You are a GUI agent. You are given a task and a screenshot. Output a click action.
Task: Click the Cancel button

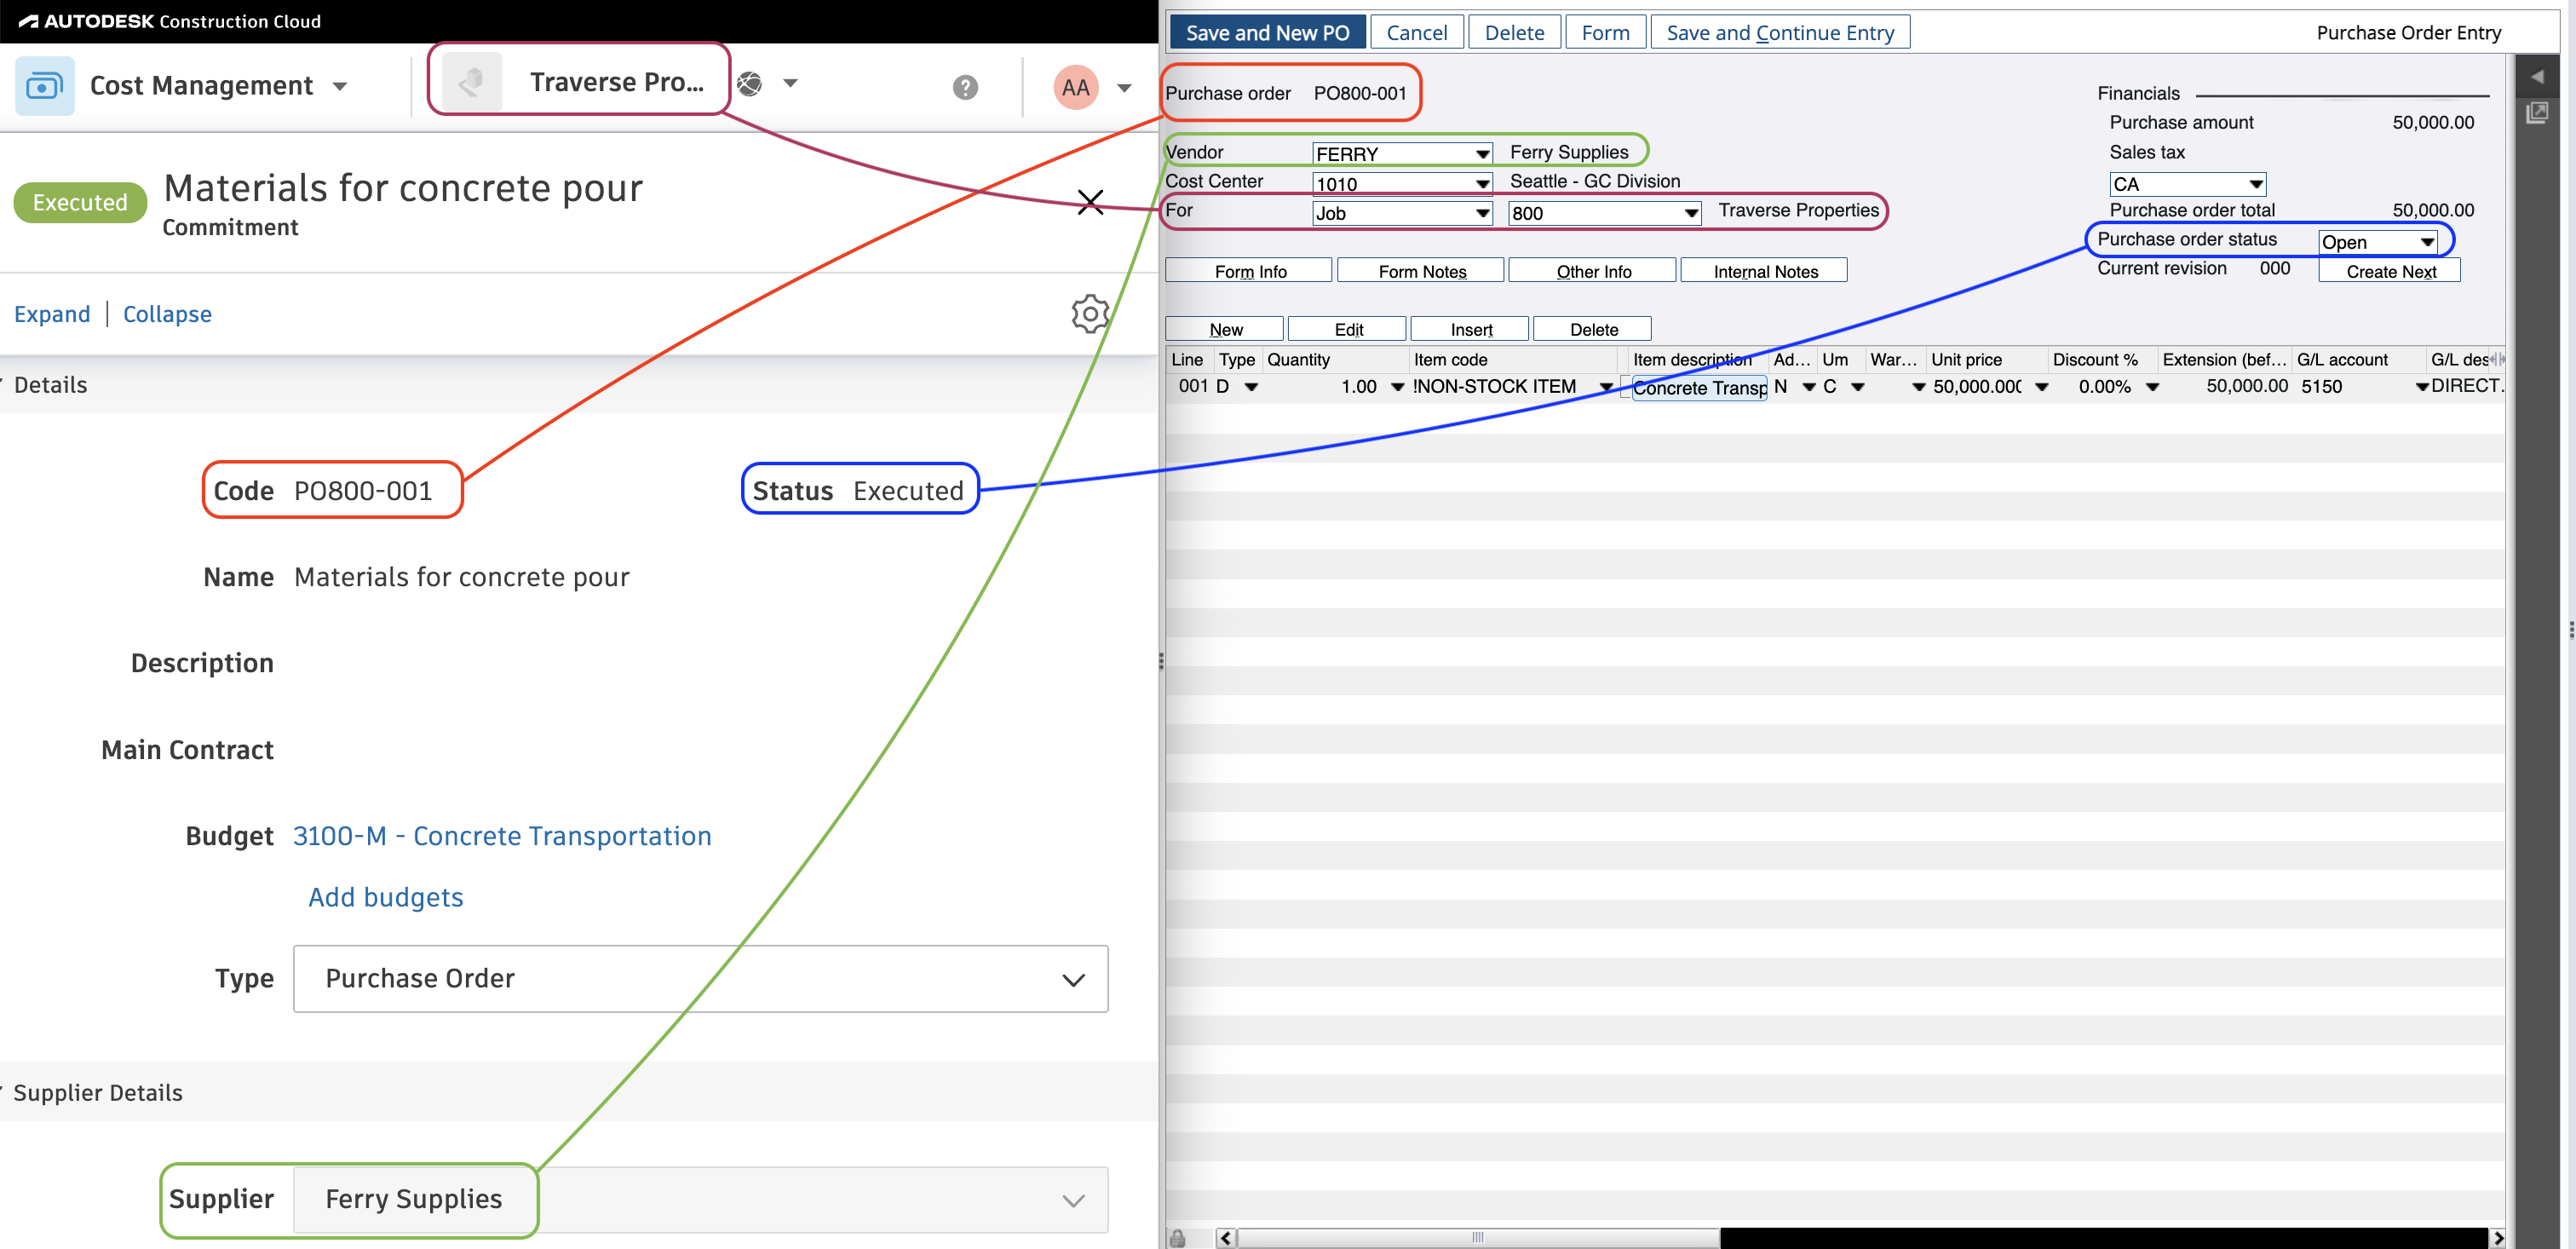click(x=1416, y=33)
